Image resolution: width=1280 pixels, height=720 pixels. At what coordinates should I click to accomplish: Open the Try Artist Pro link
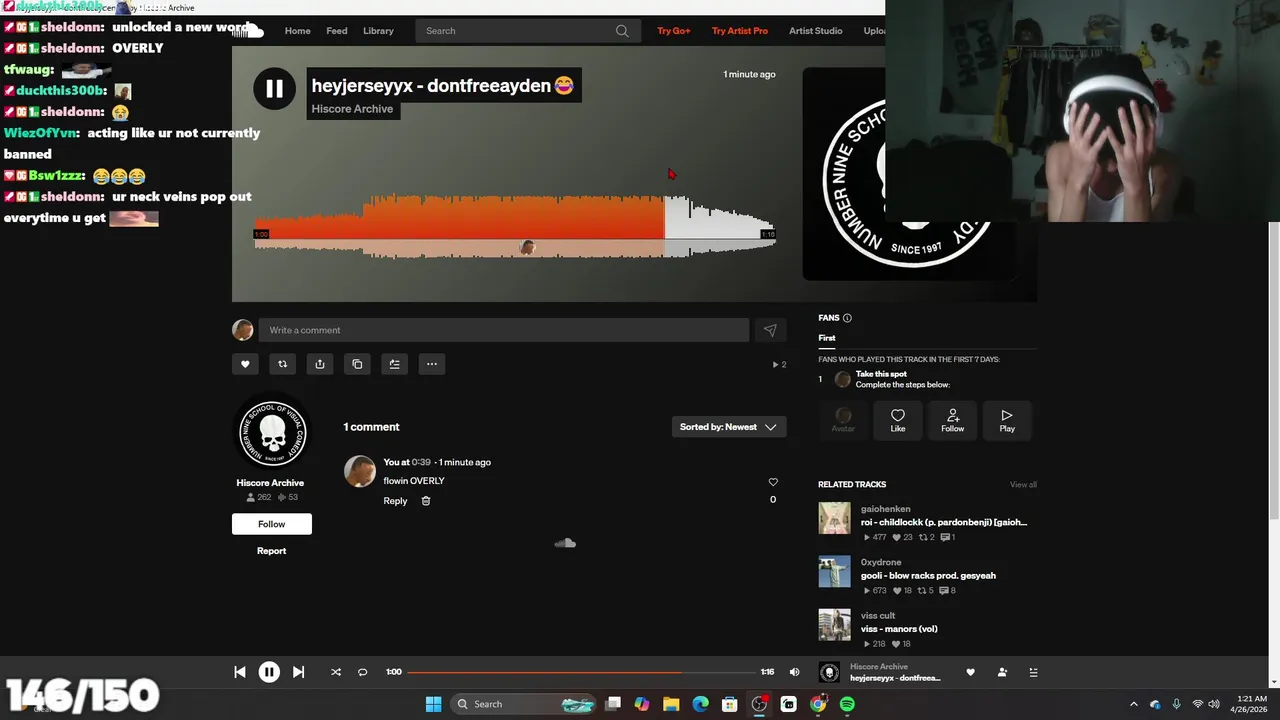[740, 31]
